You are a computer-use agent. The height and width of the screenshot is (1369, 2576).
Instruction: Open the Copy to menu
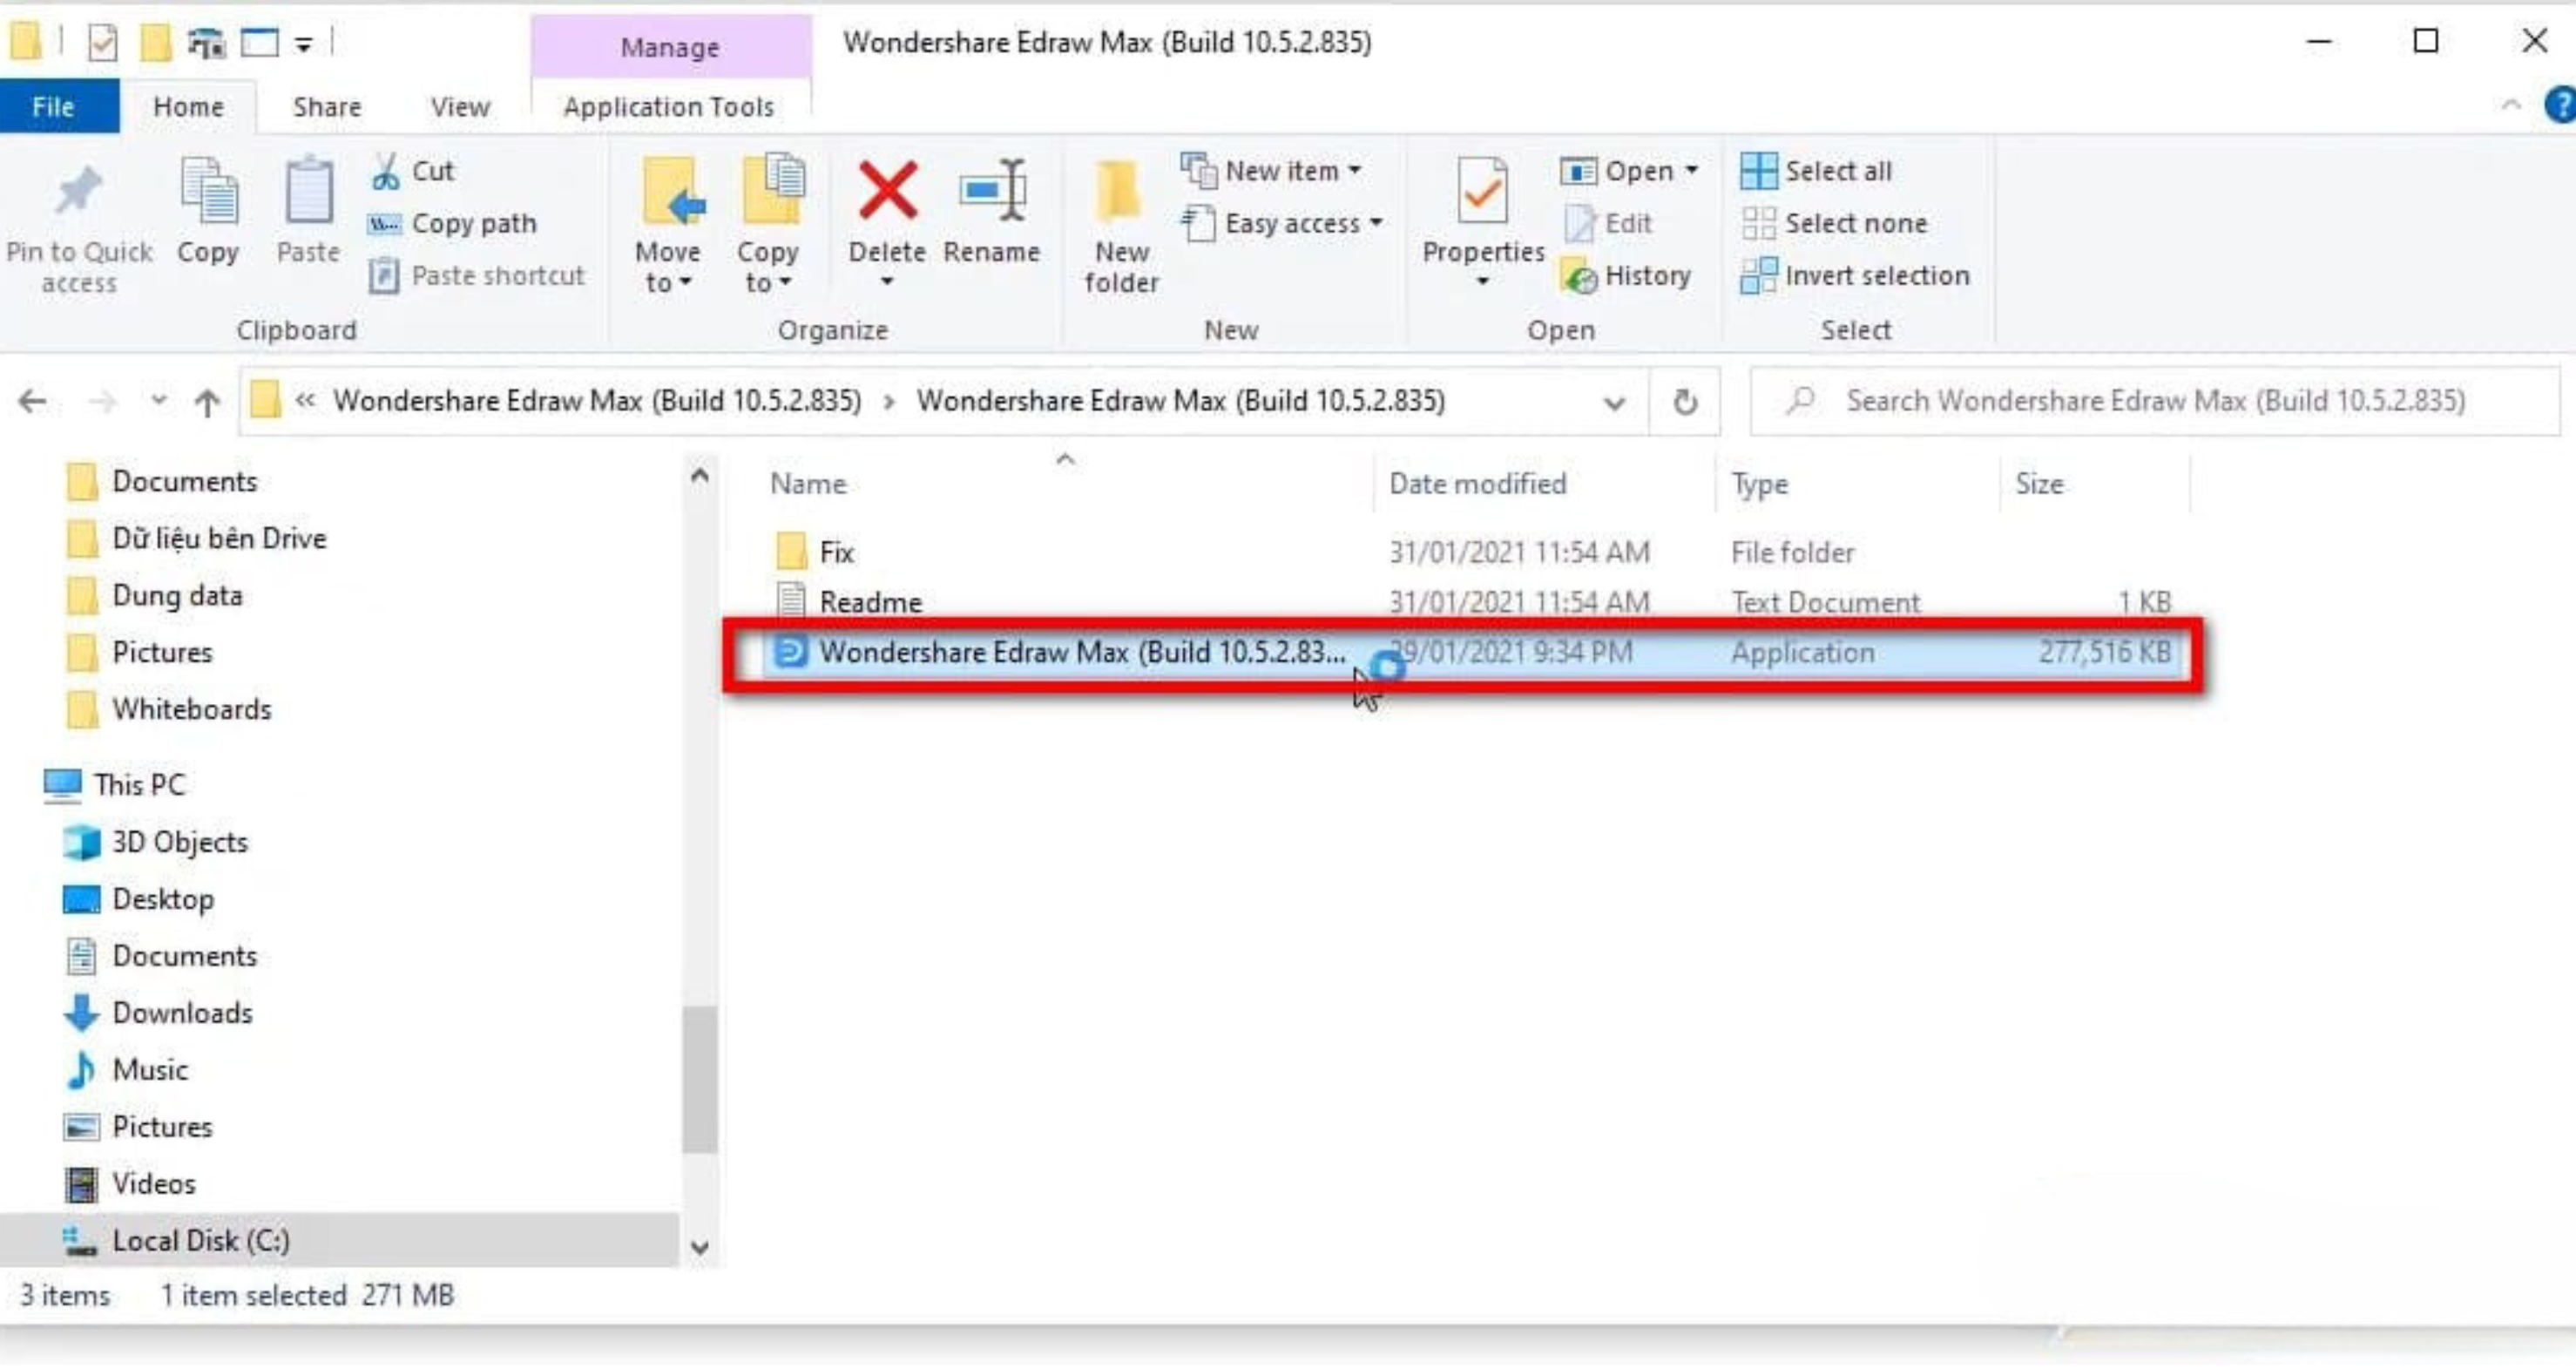768,225
